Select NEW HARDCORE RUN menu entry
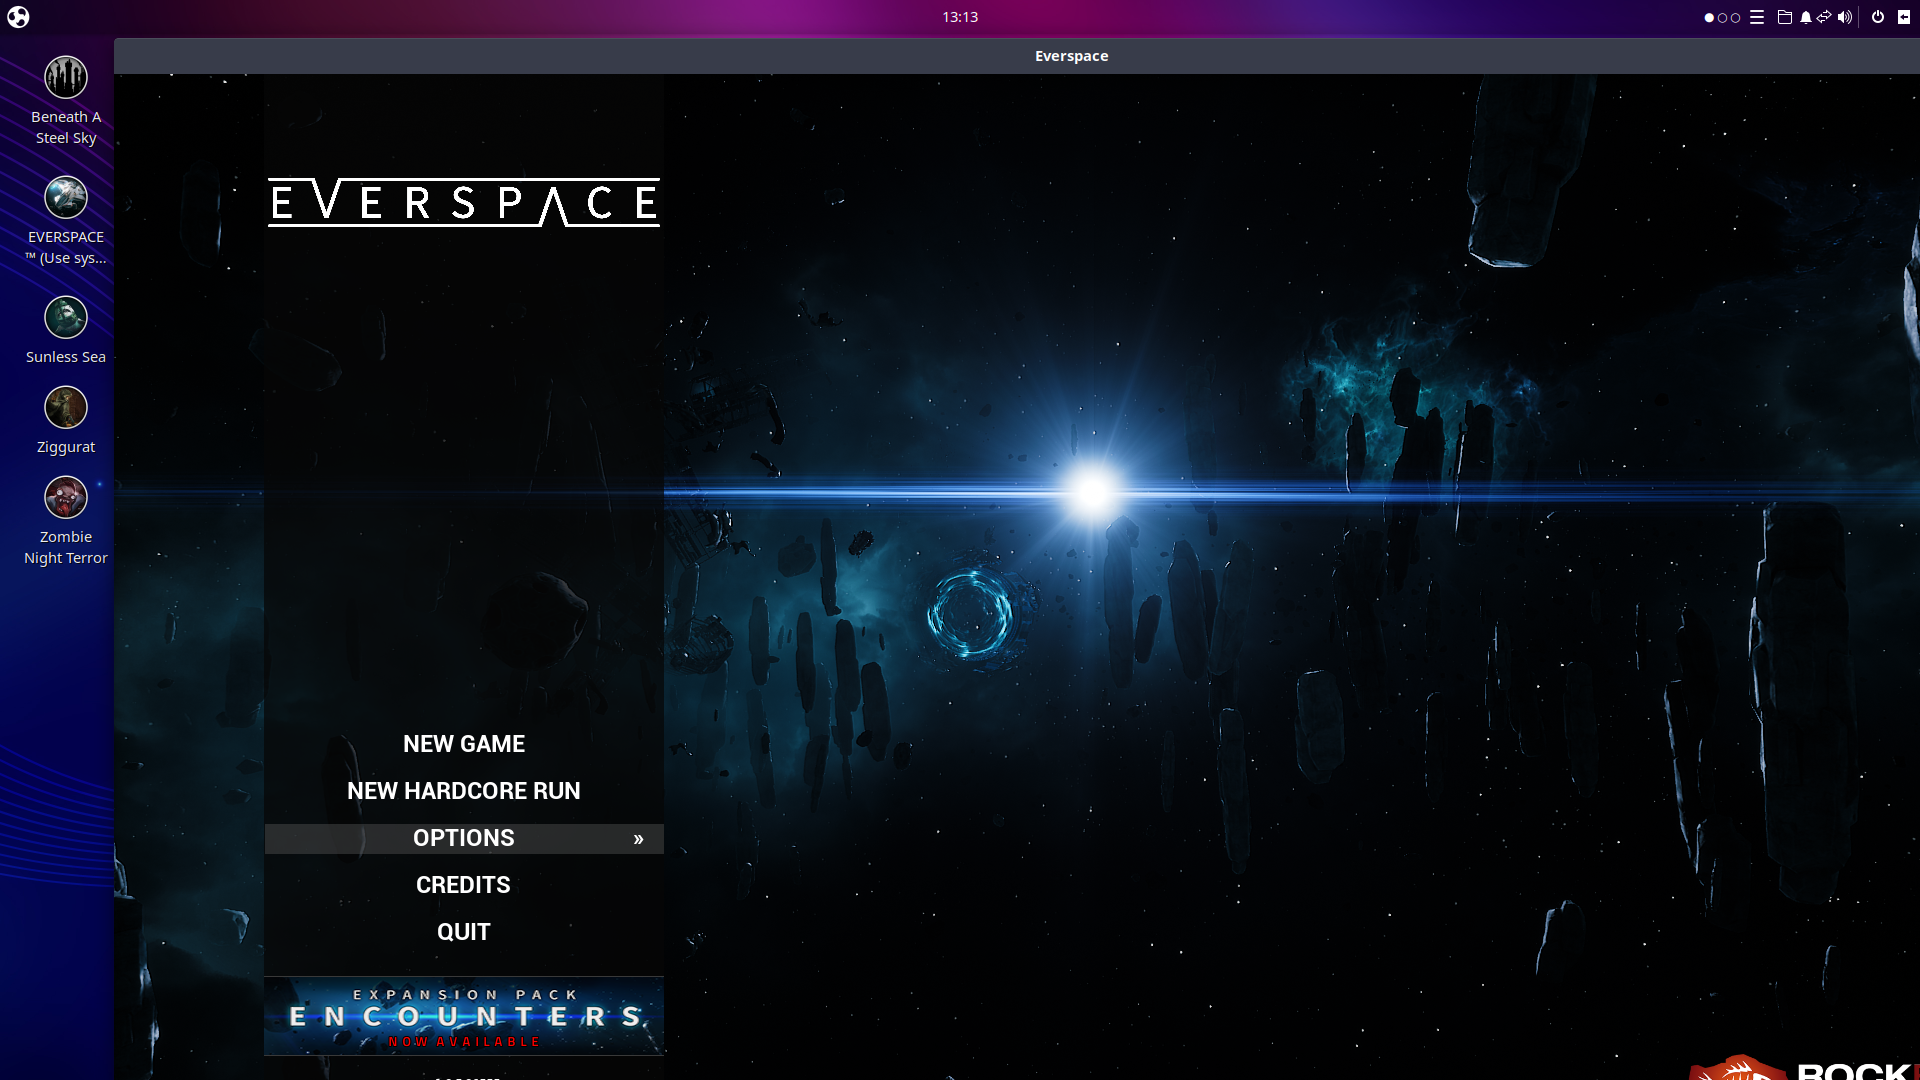 click(464, 791)
